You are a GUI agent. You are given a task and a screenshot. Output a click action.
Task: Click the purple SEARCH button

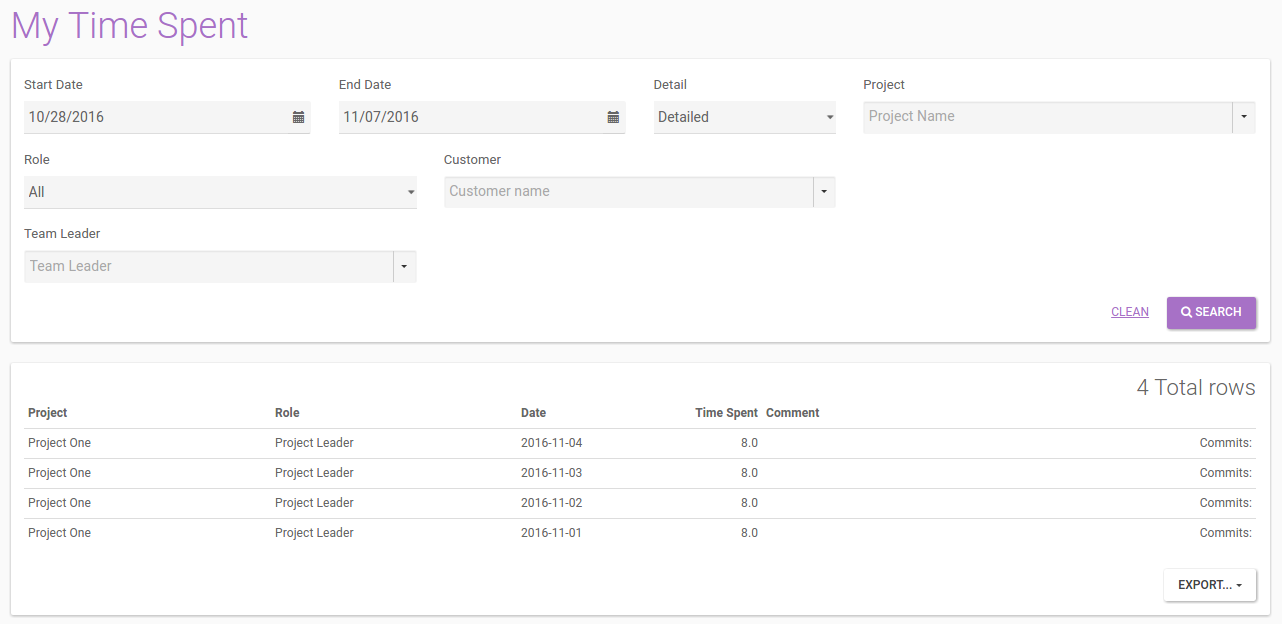(x=1211, y=312)
